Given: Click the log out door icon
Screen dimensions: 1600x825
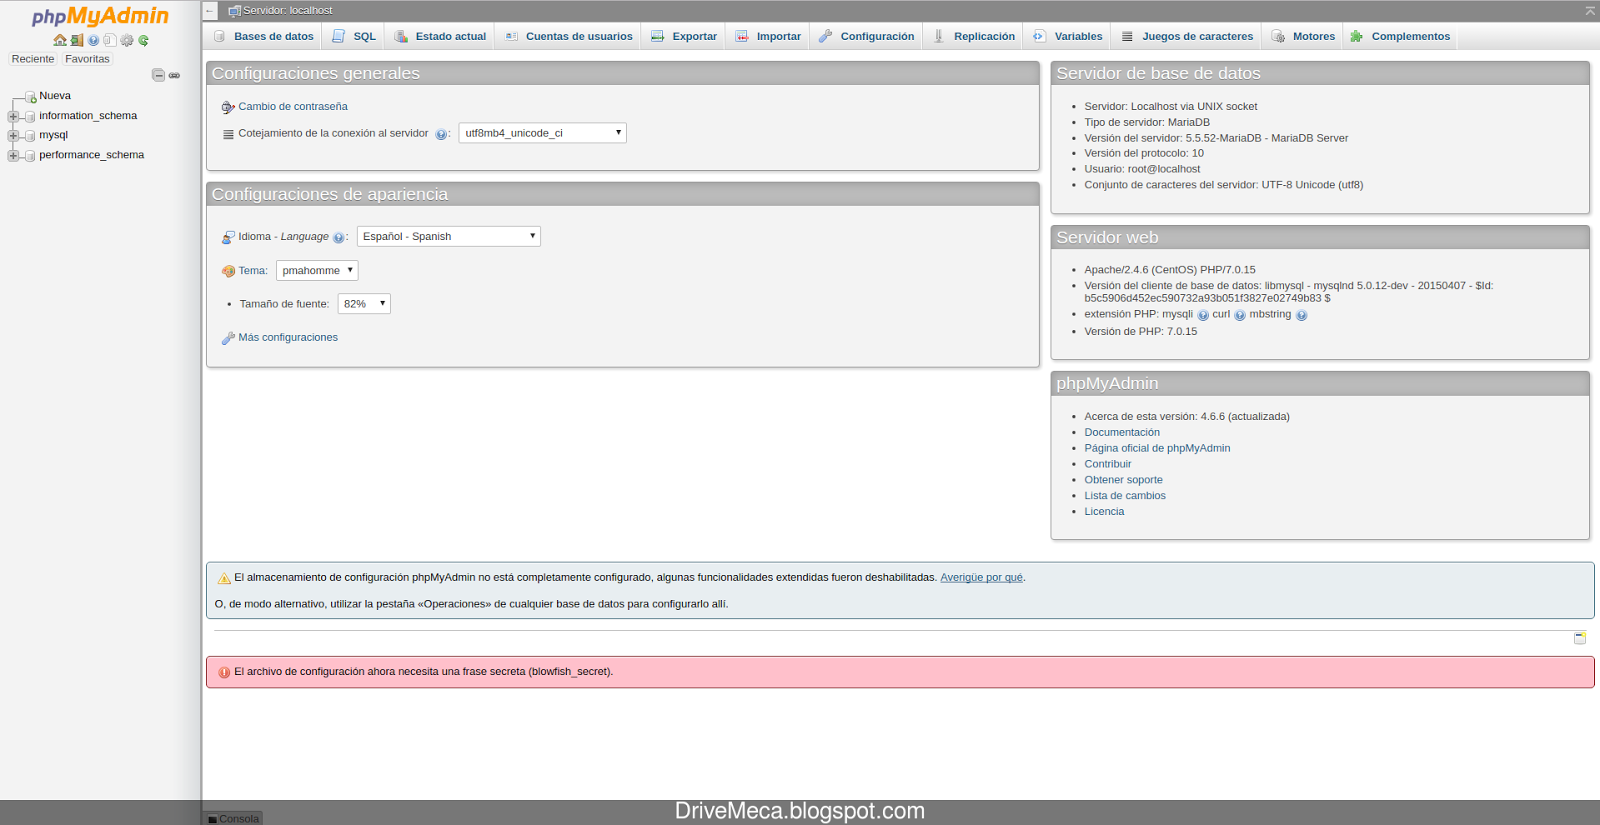Looking at the screenshot, I should pyautogui.click(x=77, y=41).
